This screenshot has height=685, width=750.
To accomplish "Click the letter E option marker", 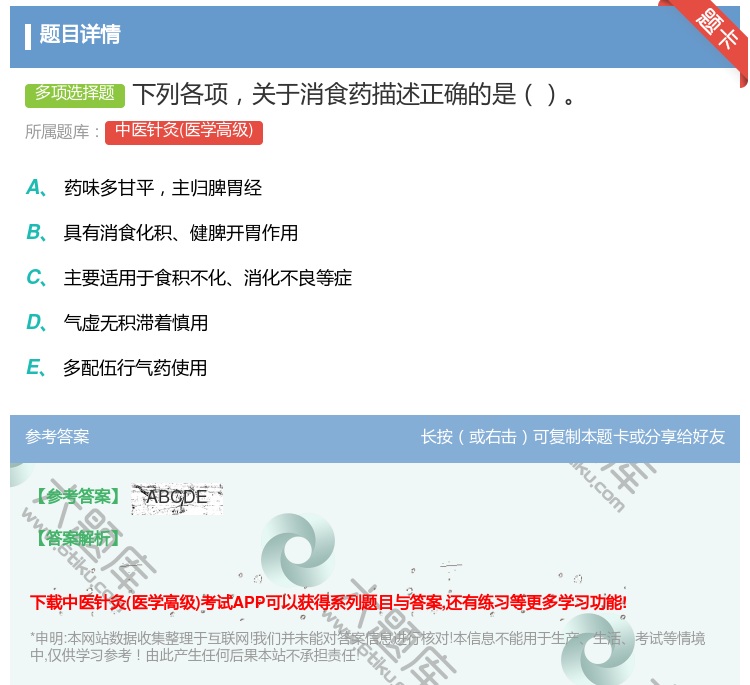I will 35,367.
